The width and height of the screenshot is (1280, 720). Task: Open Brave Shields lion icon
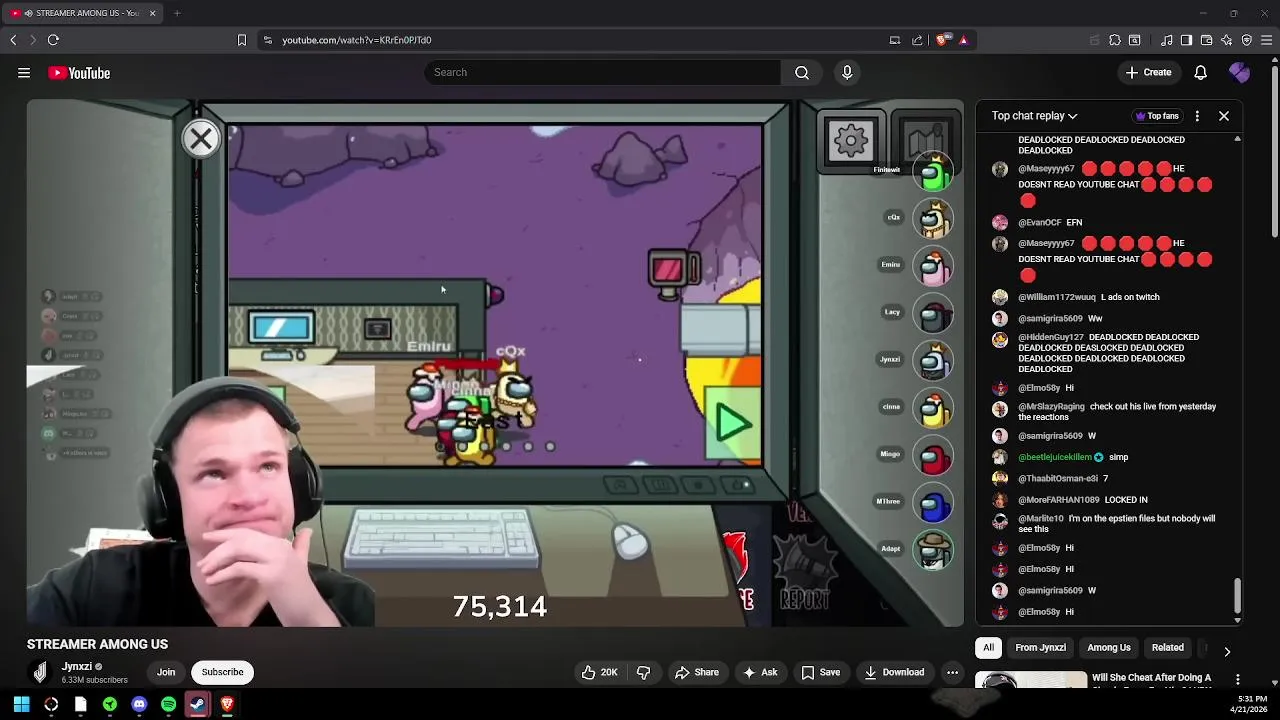(x=943, y=40)
